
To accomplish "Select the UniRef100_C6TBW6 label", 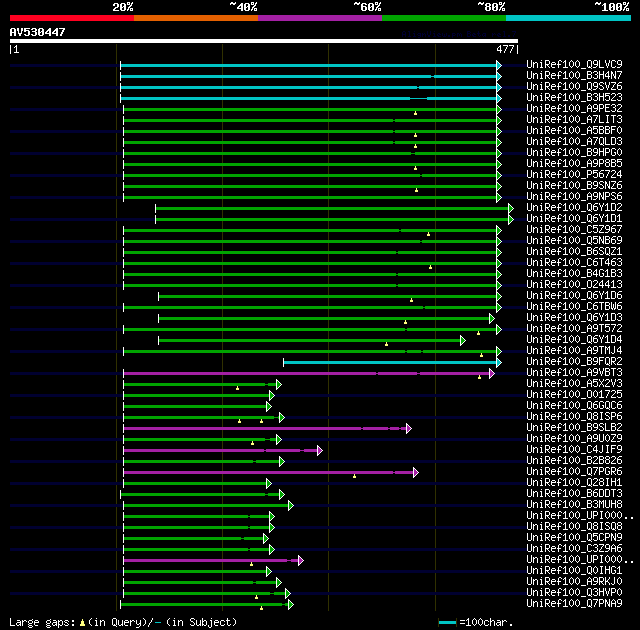I will point(574,306).
